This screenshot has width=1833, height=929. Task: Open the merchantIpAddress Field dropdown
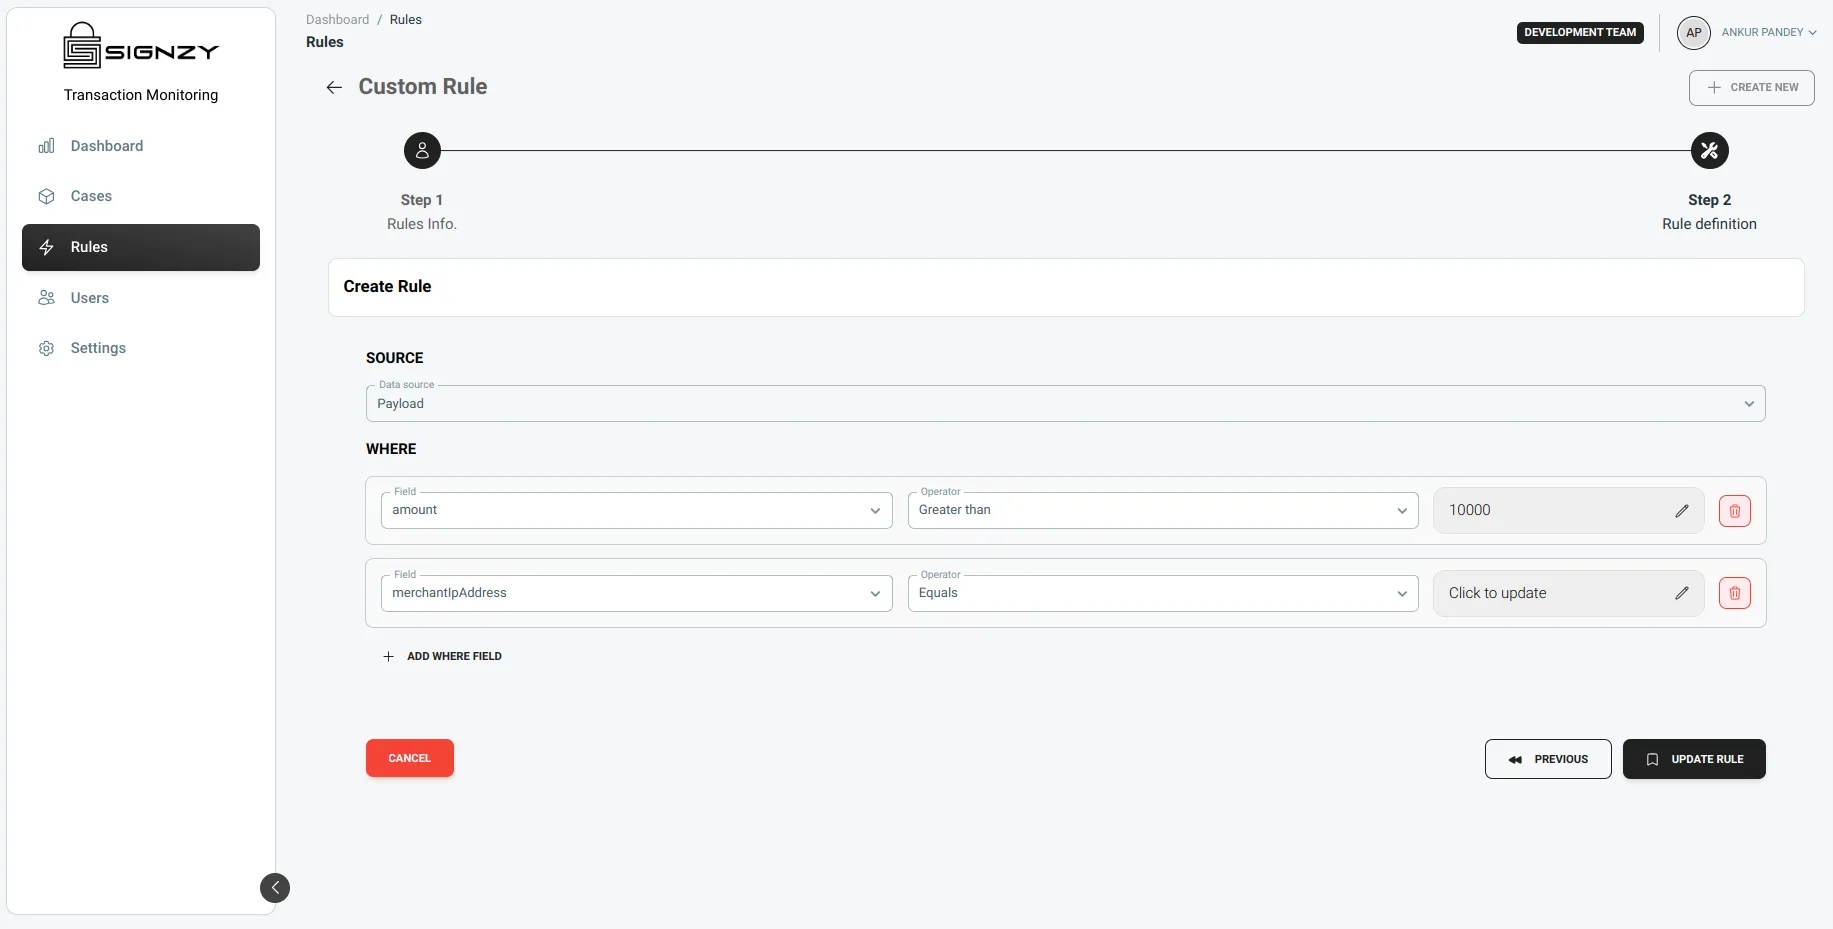[636, 593]
